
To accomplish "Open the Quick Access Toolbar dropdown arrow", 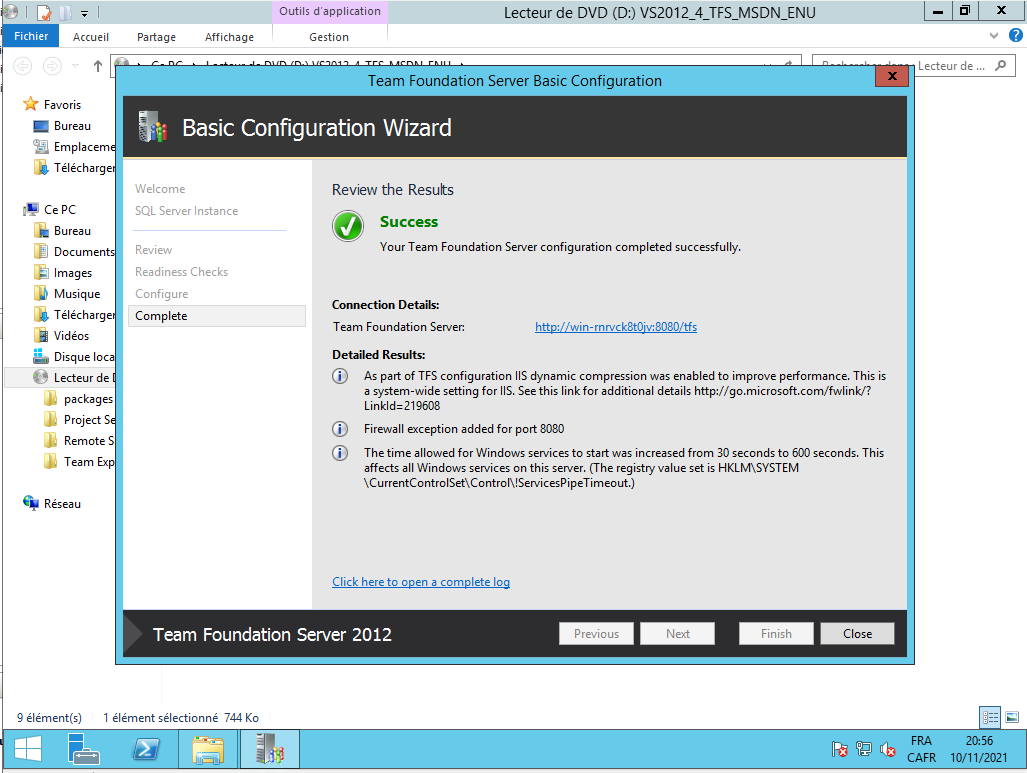I will 85,13.
